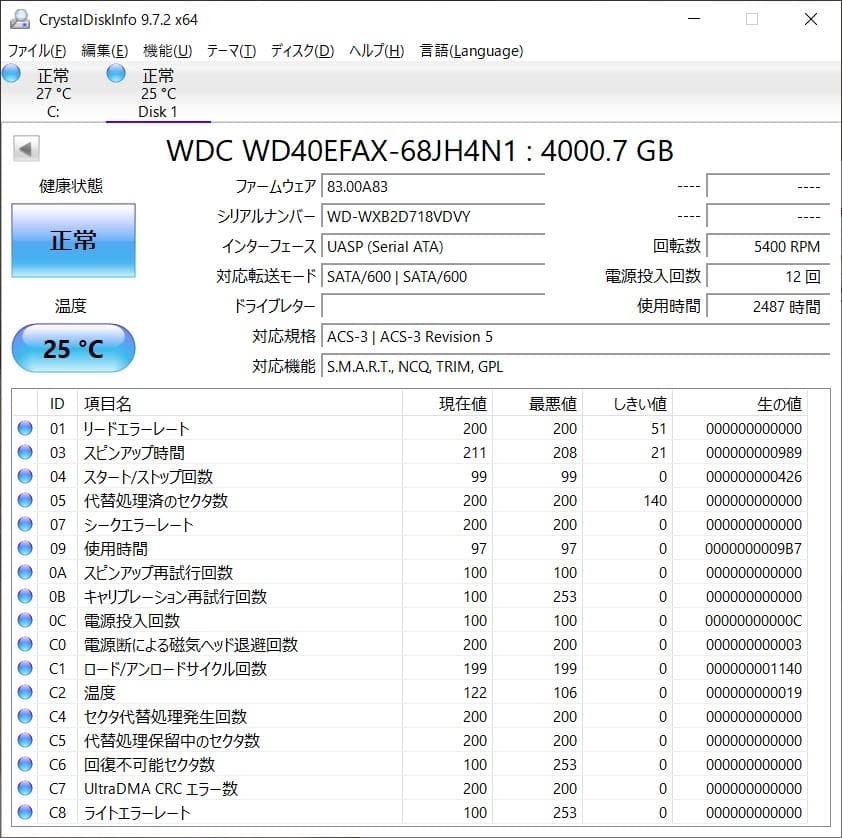Image resolution: width=842 pixels, height=838 pixels.
Task: Select the status icon for 代替処理済のセクタ数
Action: tap(24, 501)
